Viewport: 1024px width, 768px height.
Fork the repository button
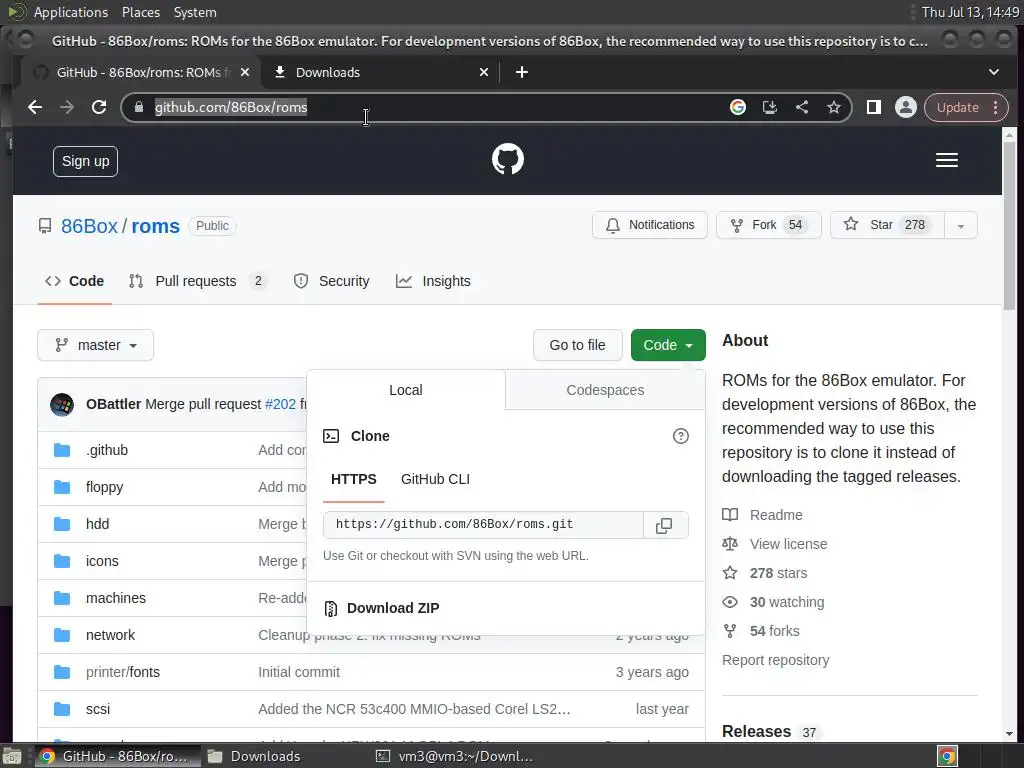click(x=769, y=225)
